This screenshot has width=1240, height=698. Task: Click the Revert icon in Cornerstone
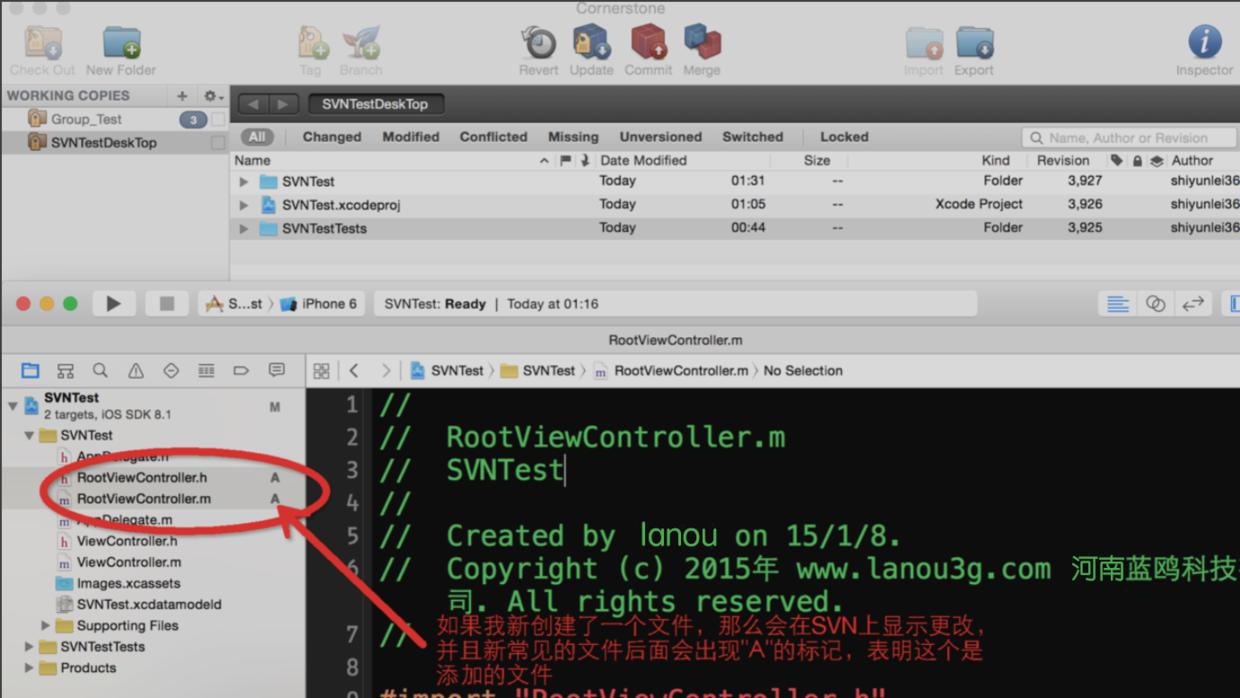(x=539, y=44)
